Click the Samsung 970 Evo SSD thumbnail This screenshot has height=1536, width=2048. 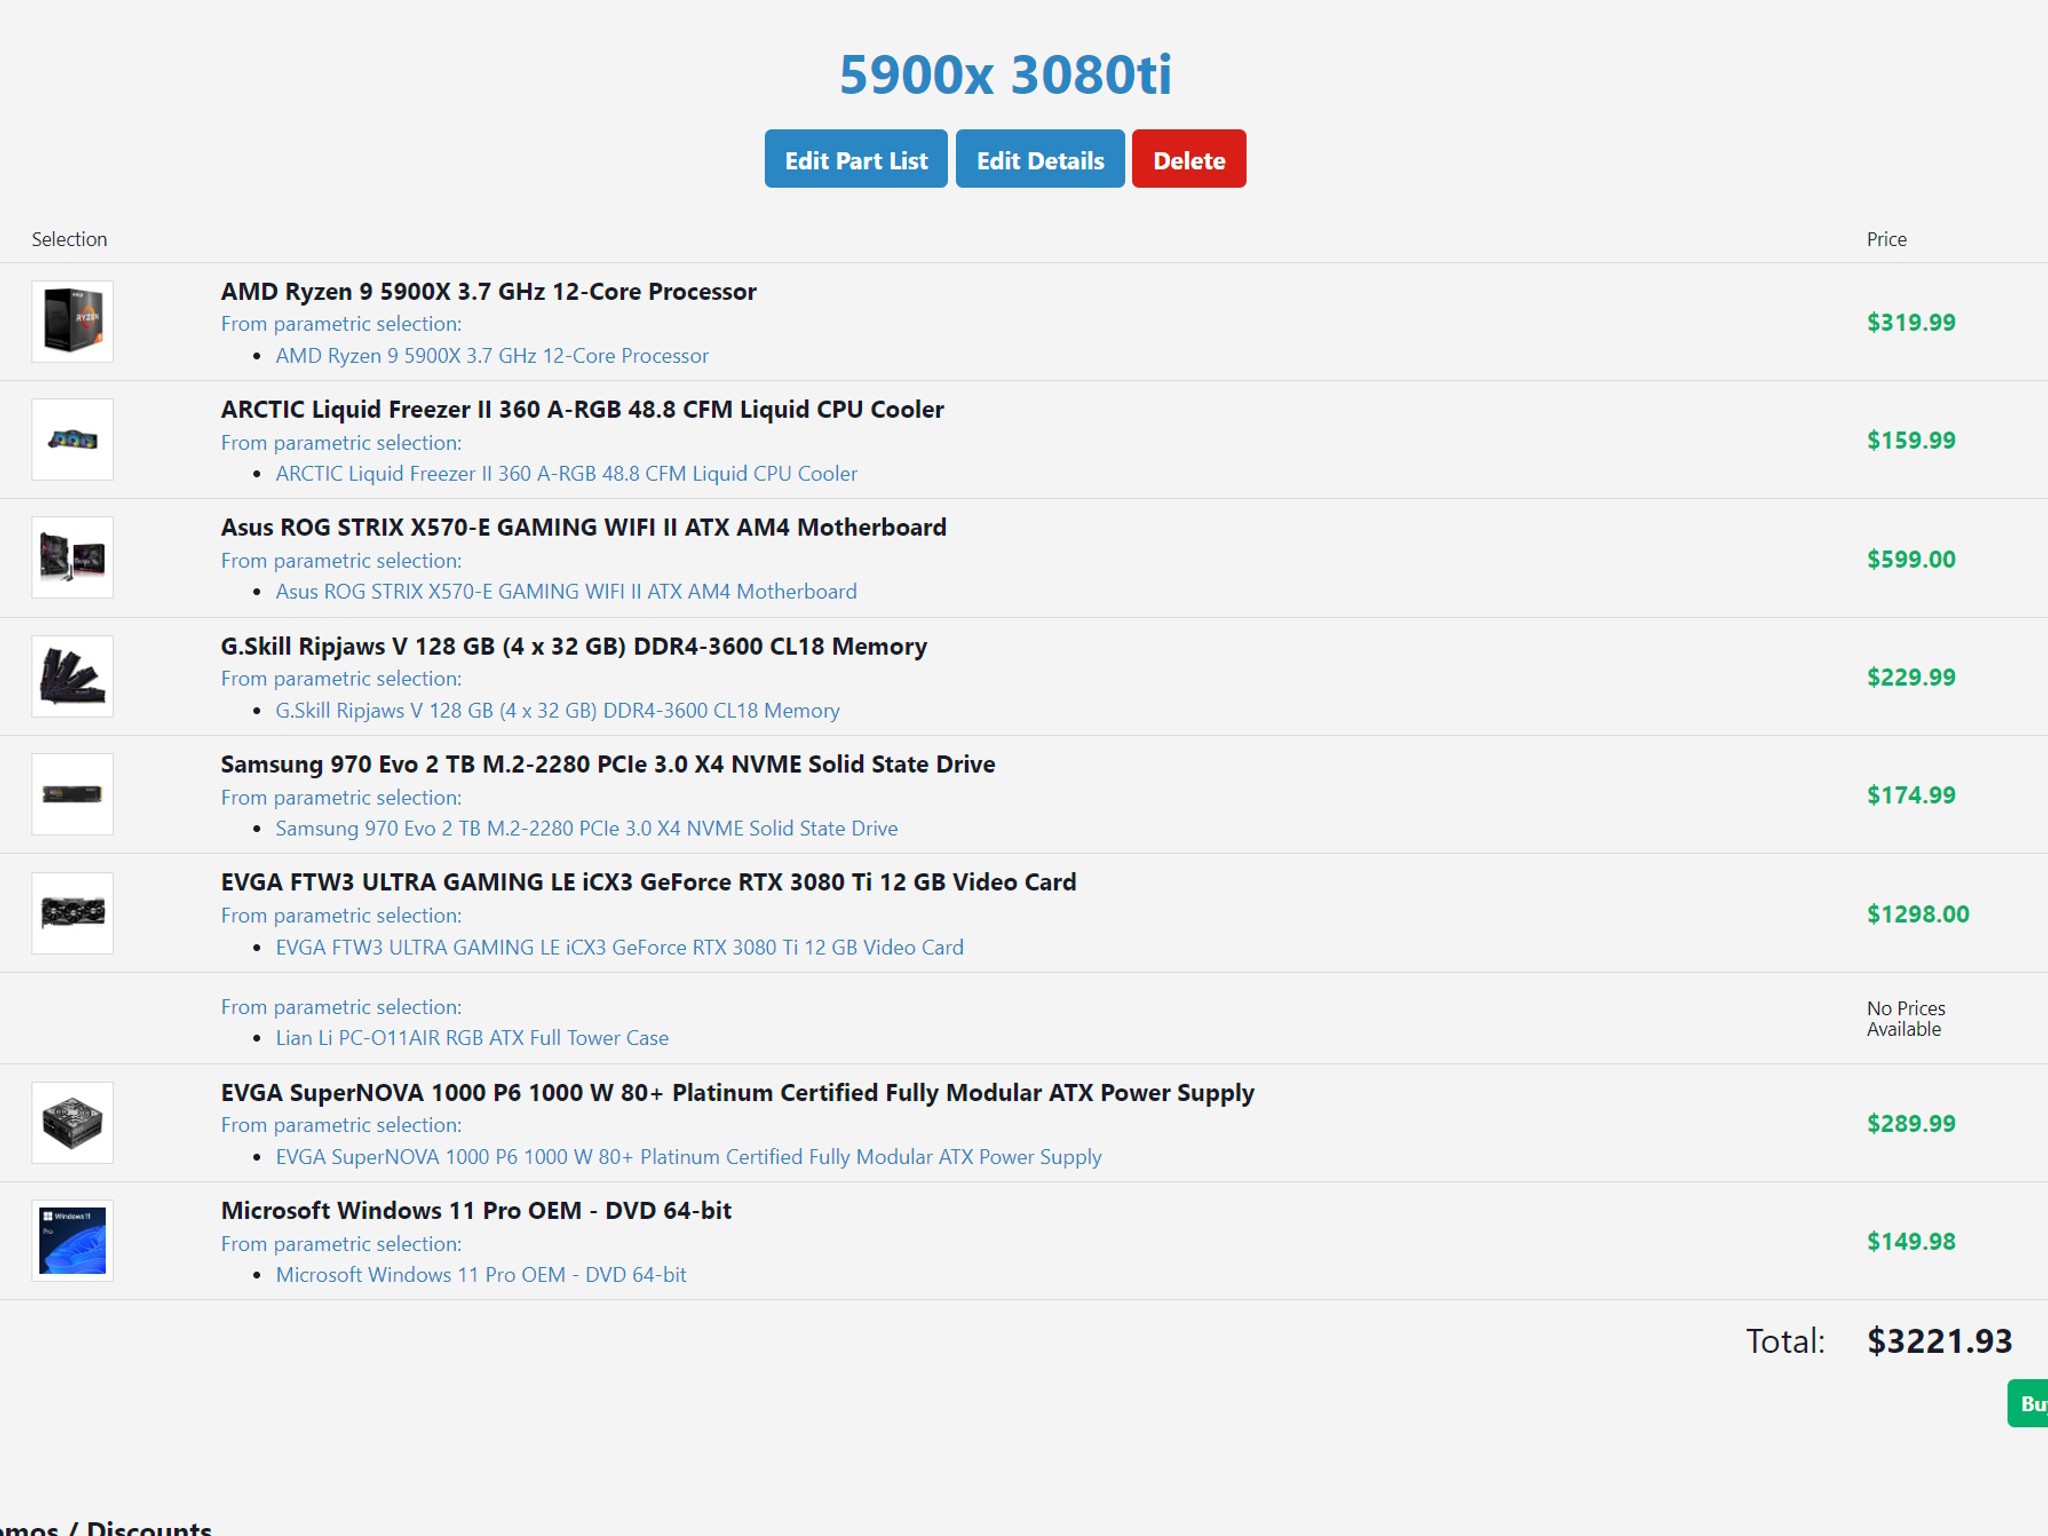point(72,794)
